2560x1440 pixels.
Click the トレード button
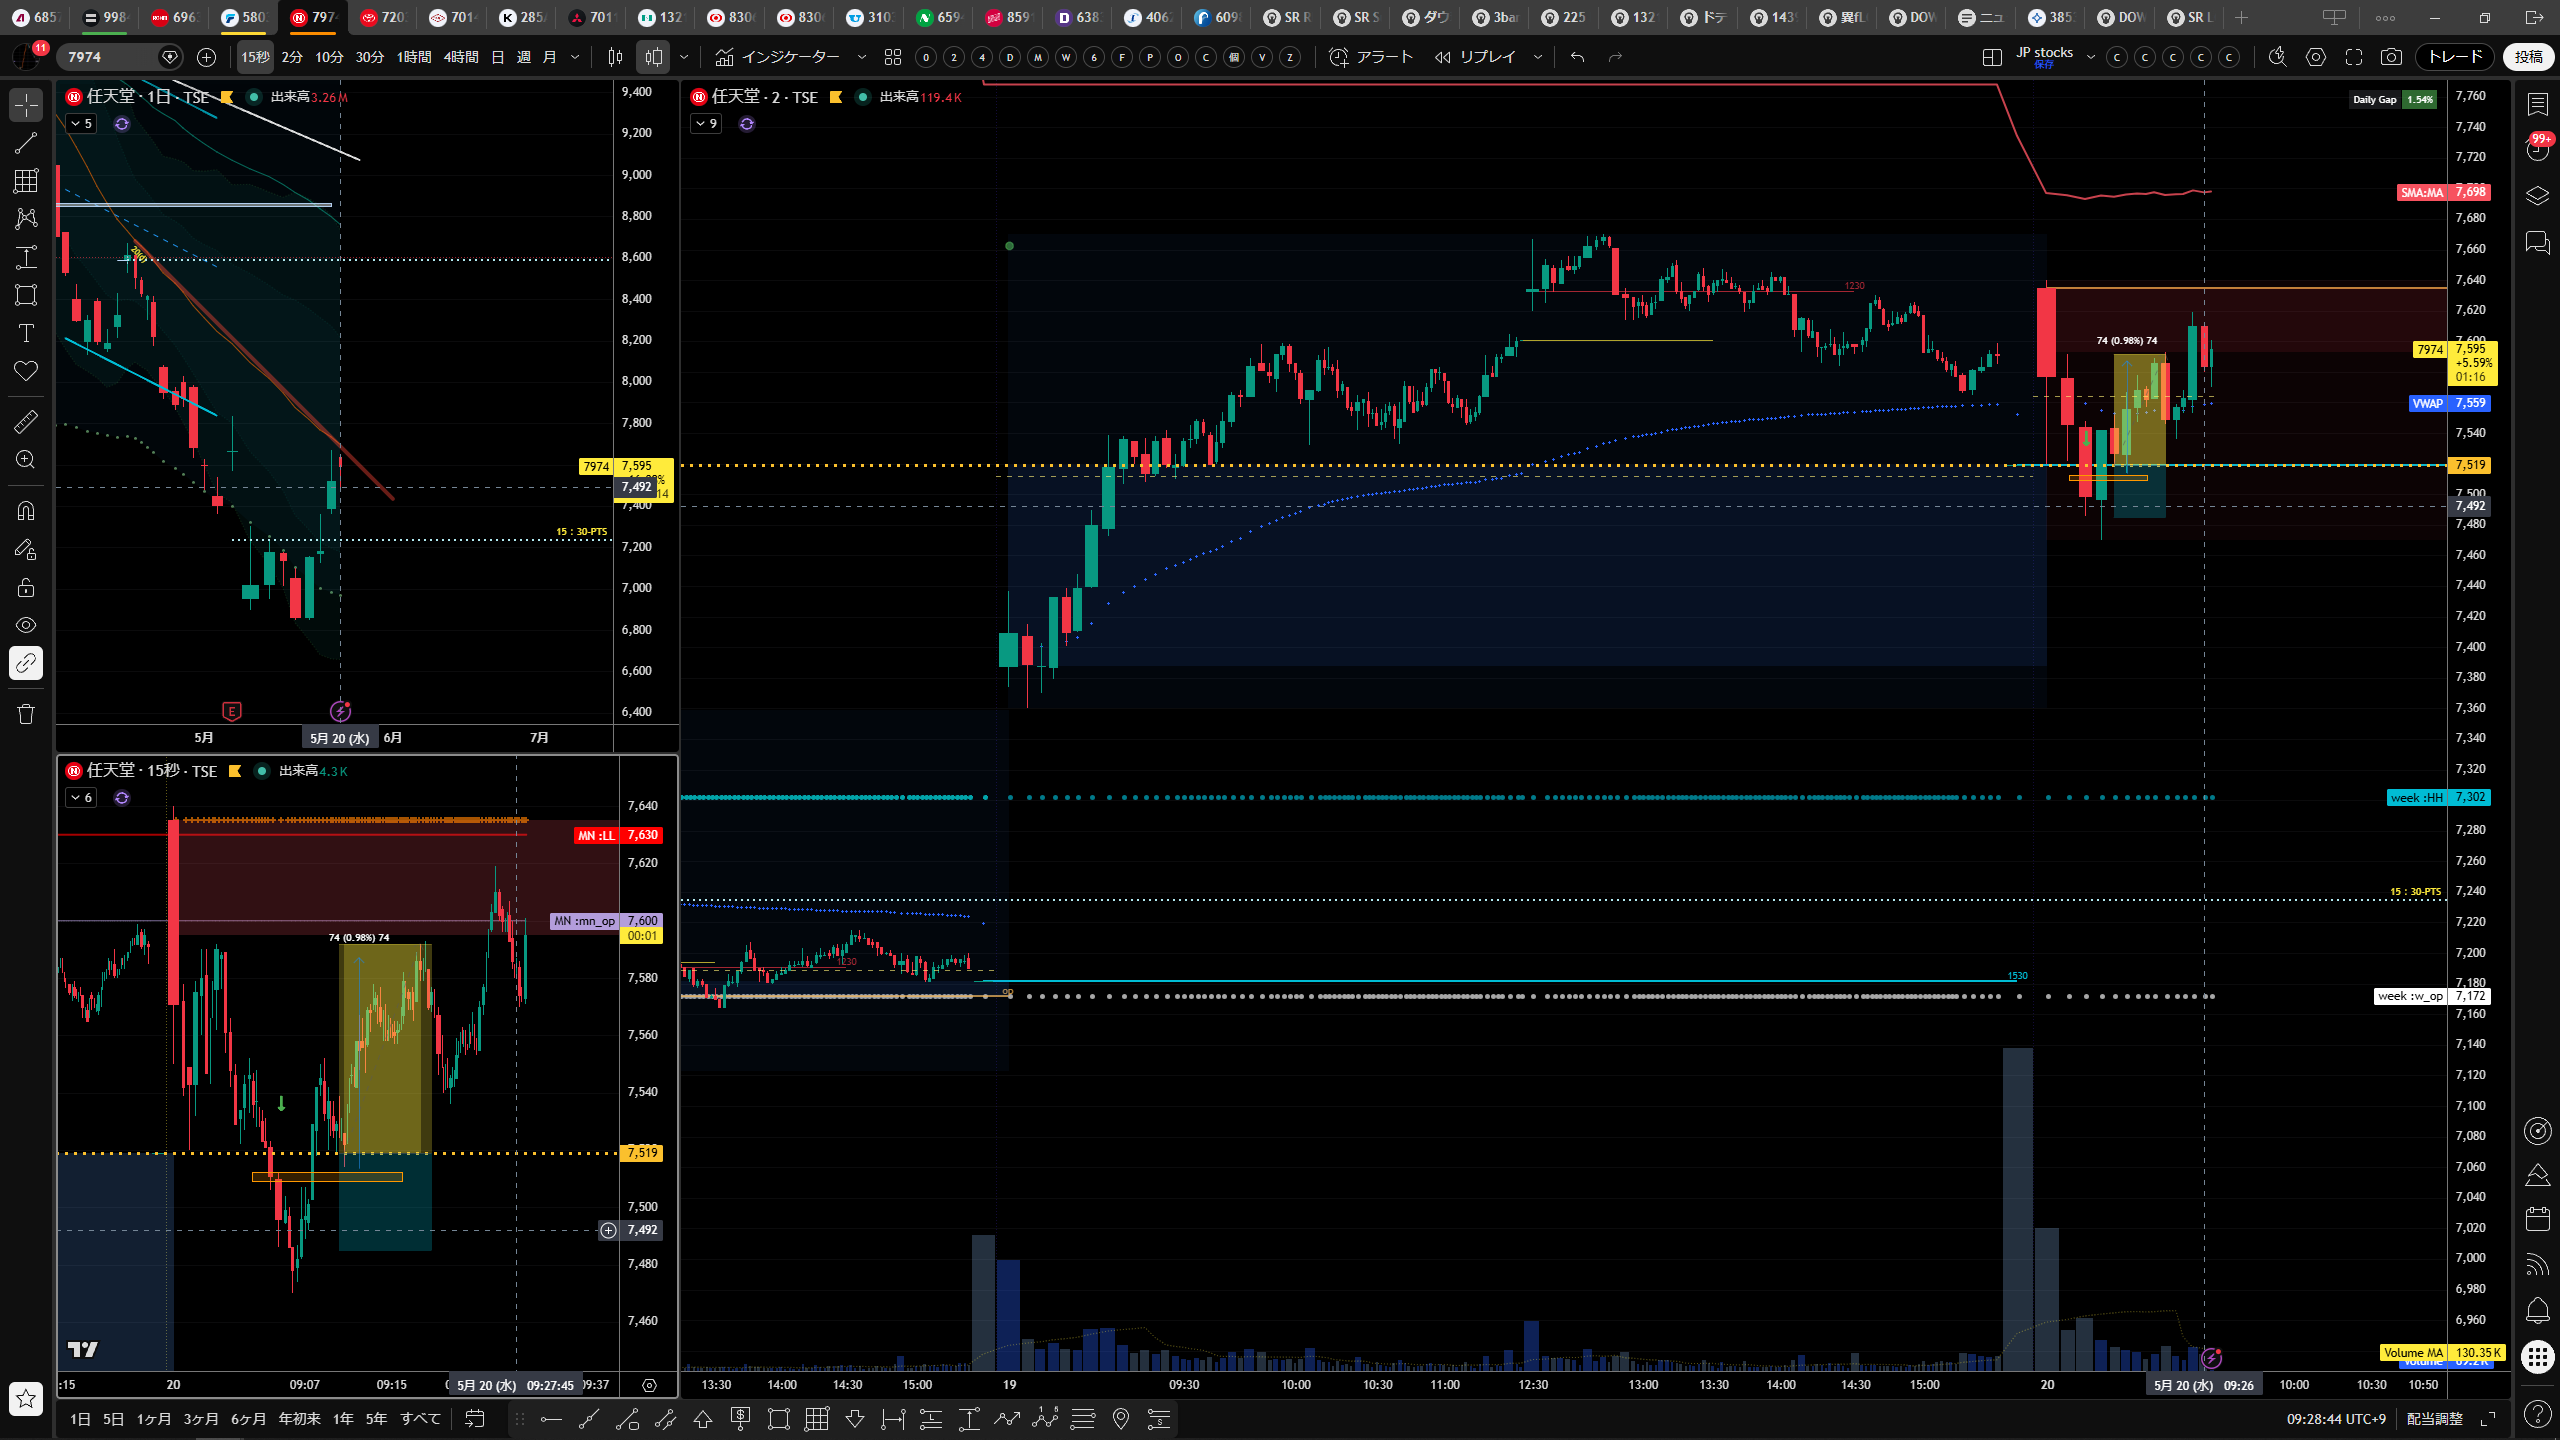[x=2455, y=57]
